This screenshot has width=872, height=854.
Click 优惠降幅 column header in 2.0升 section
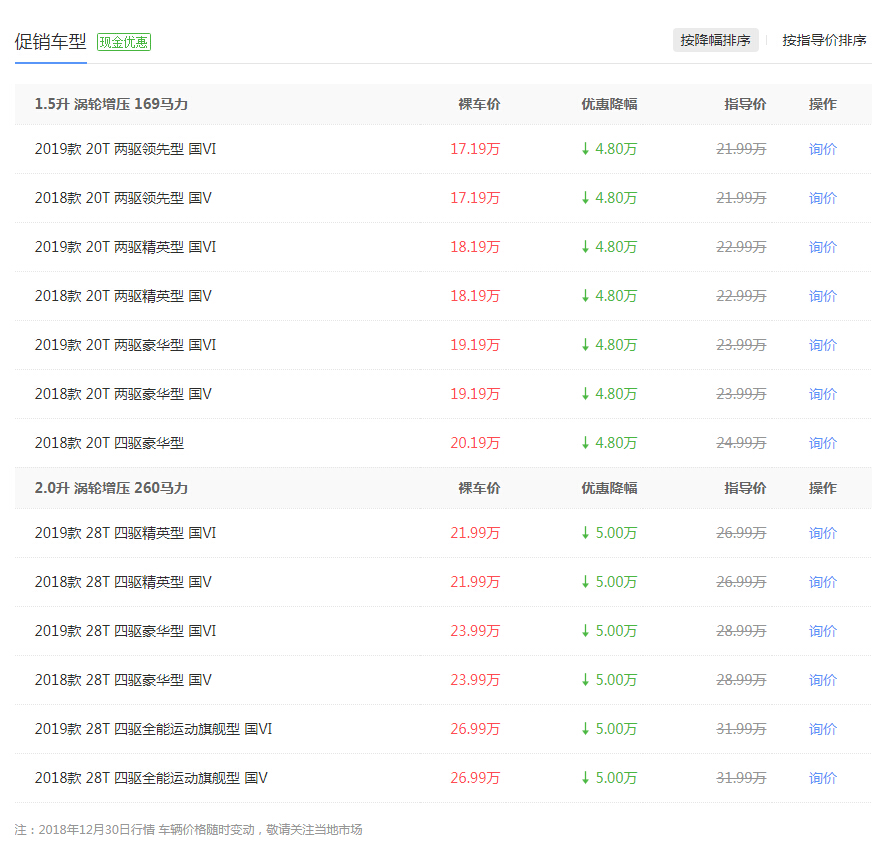609,488
